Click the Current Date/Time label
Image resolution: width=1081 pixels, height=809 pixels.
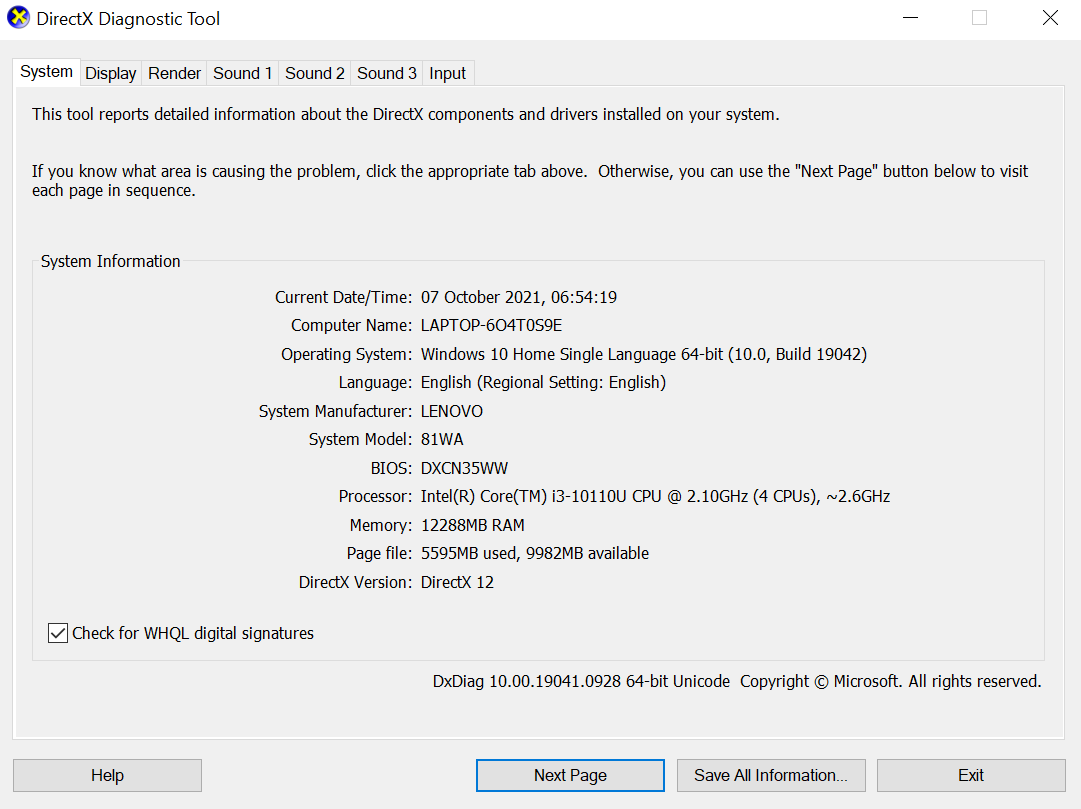343,297
